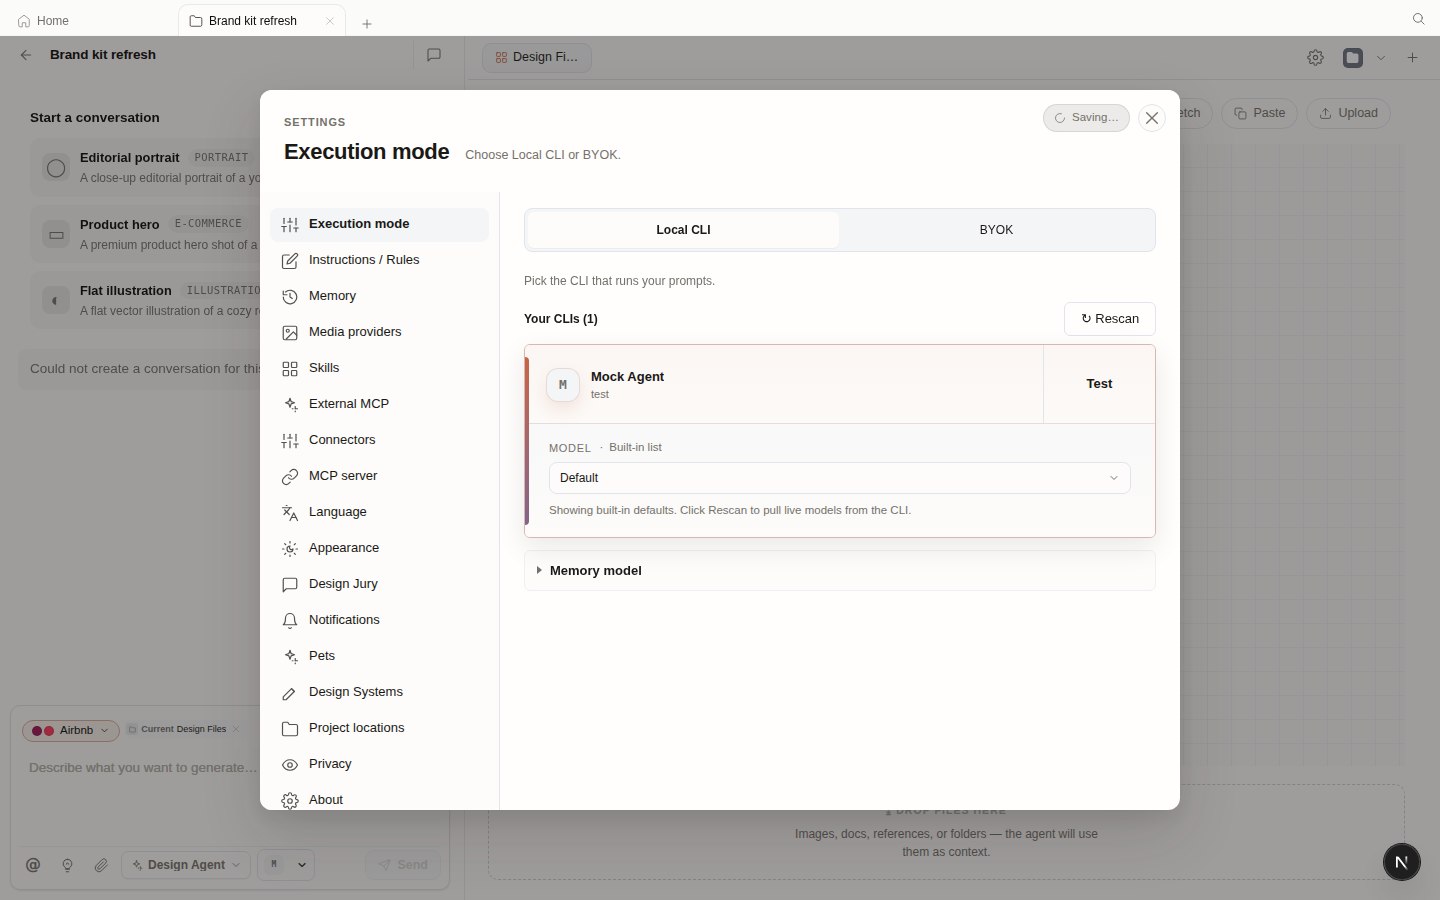This screenshot has height=900, width=1440.
Task: Open the model selector next to Design Agent
Action: click(x=286, y=865)
